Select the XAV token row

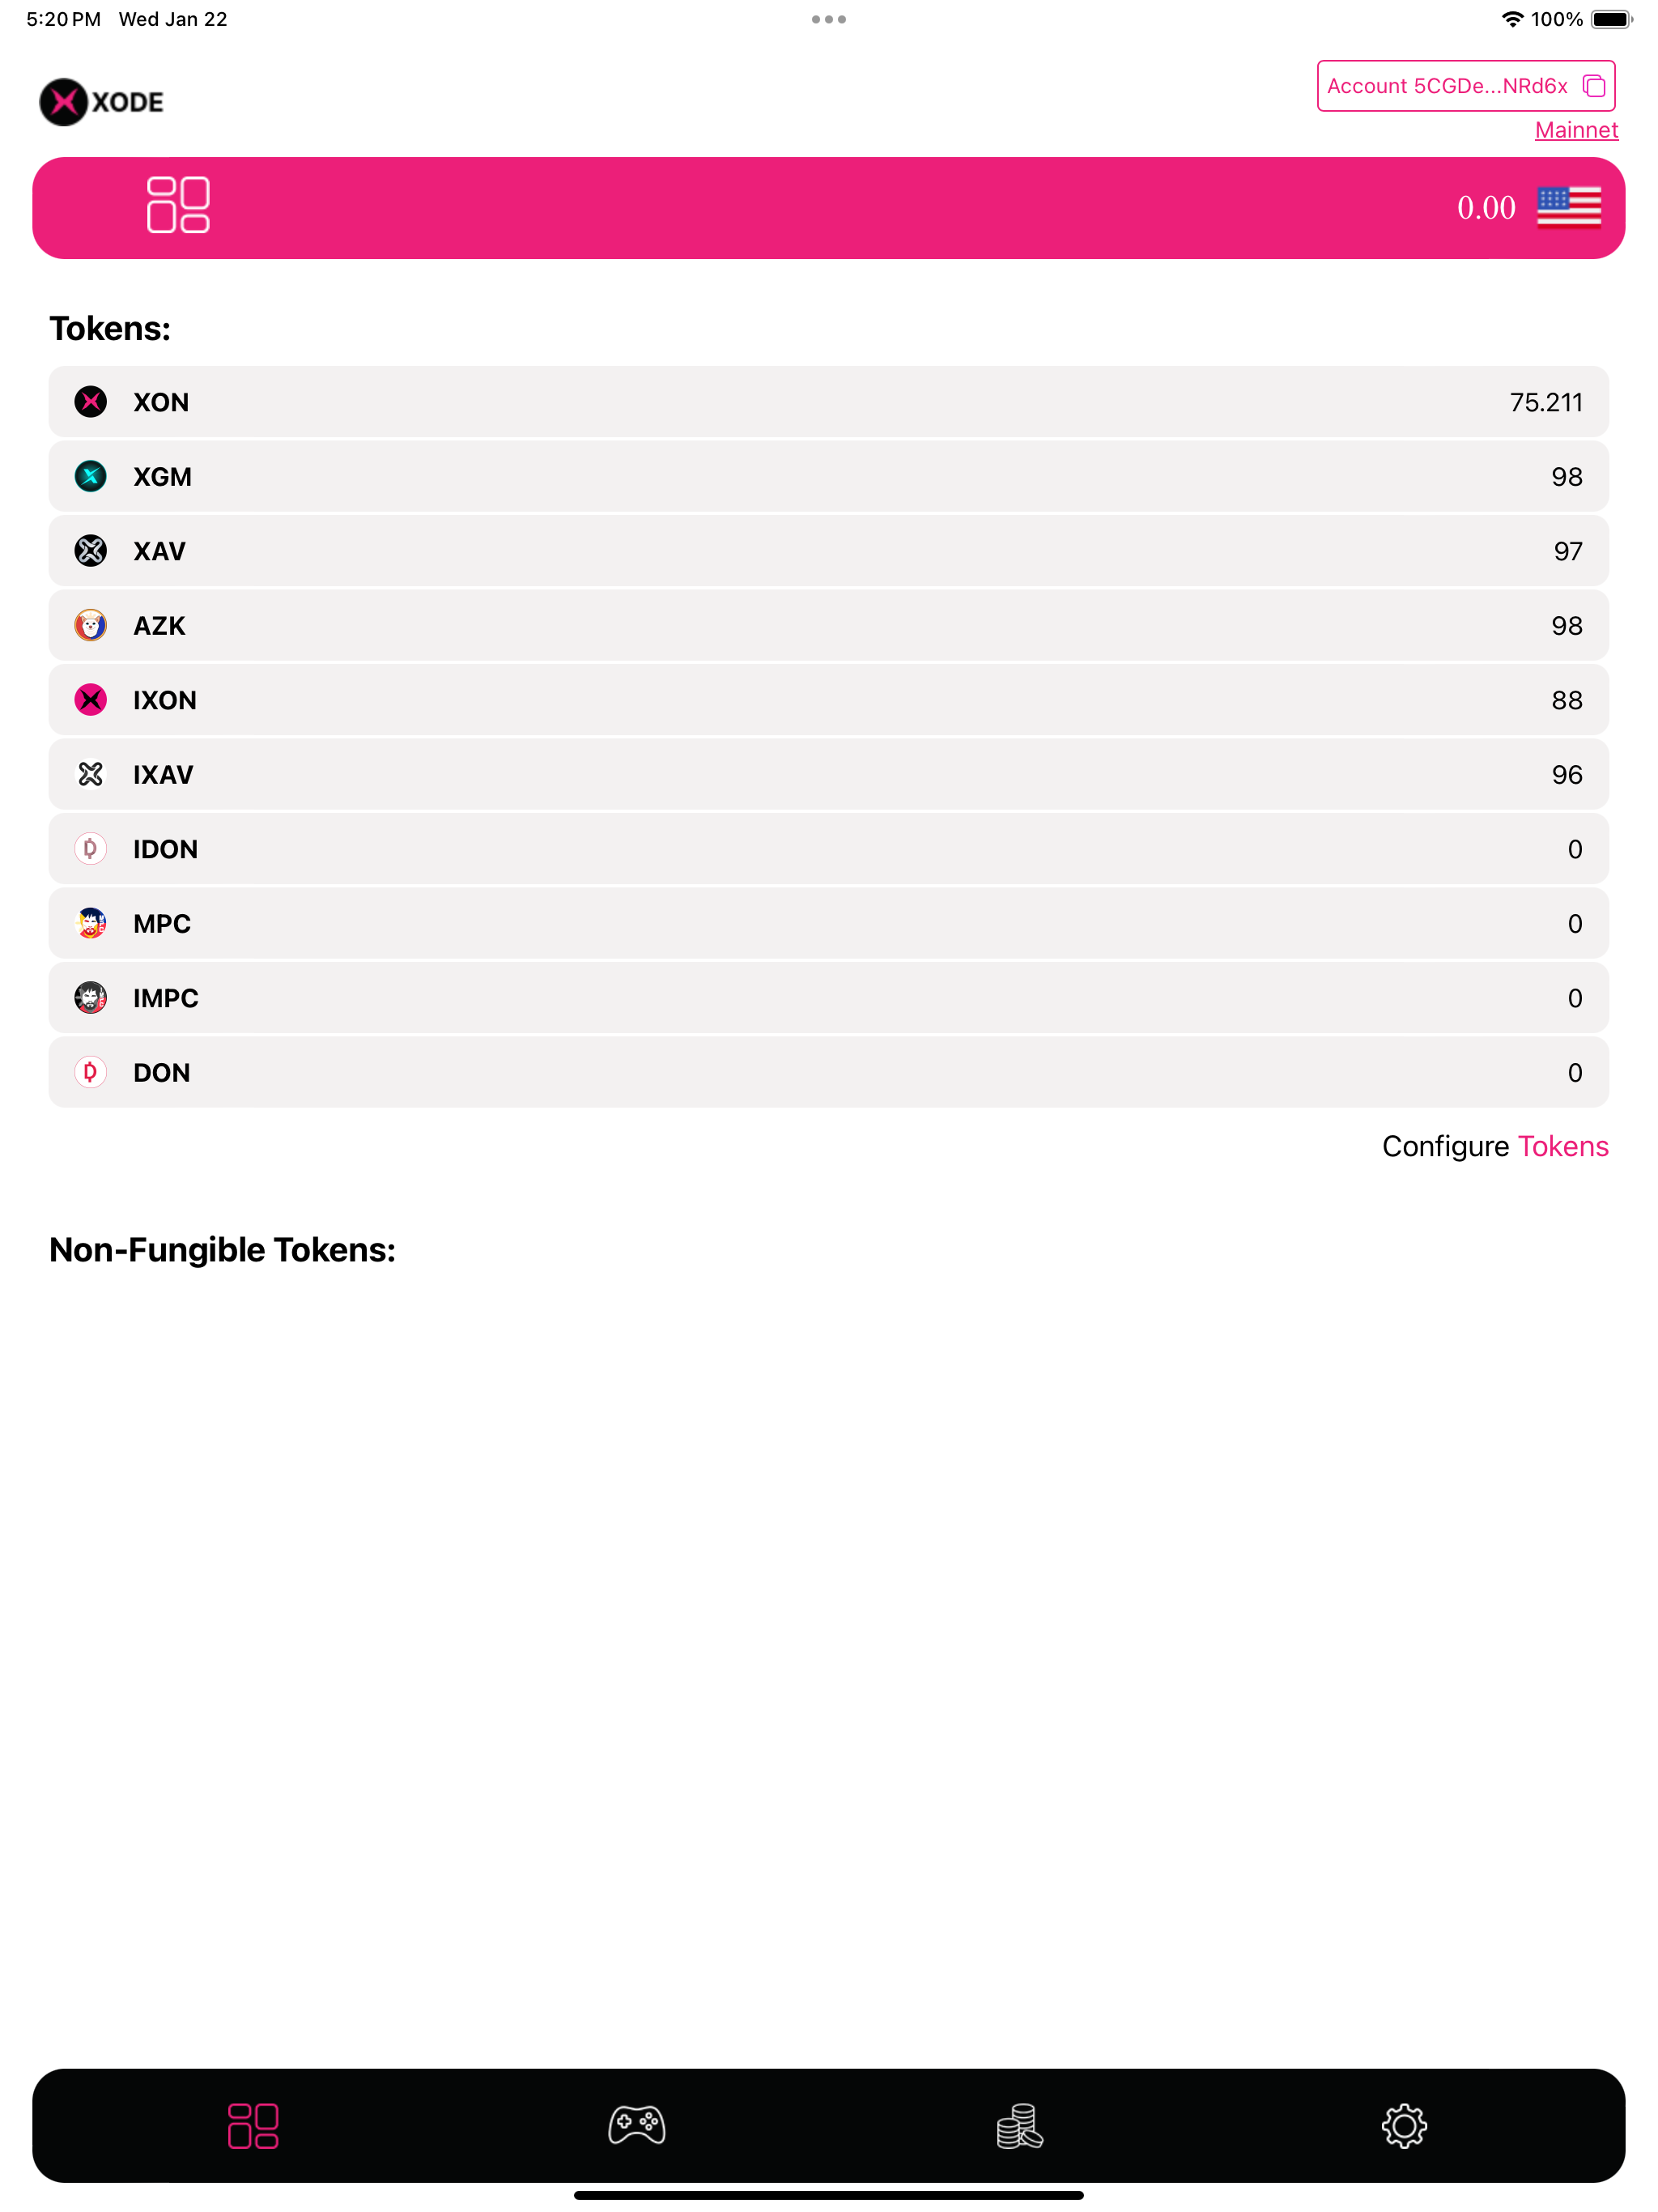coord(828,551)
